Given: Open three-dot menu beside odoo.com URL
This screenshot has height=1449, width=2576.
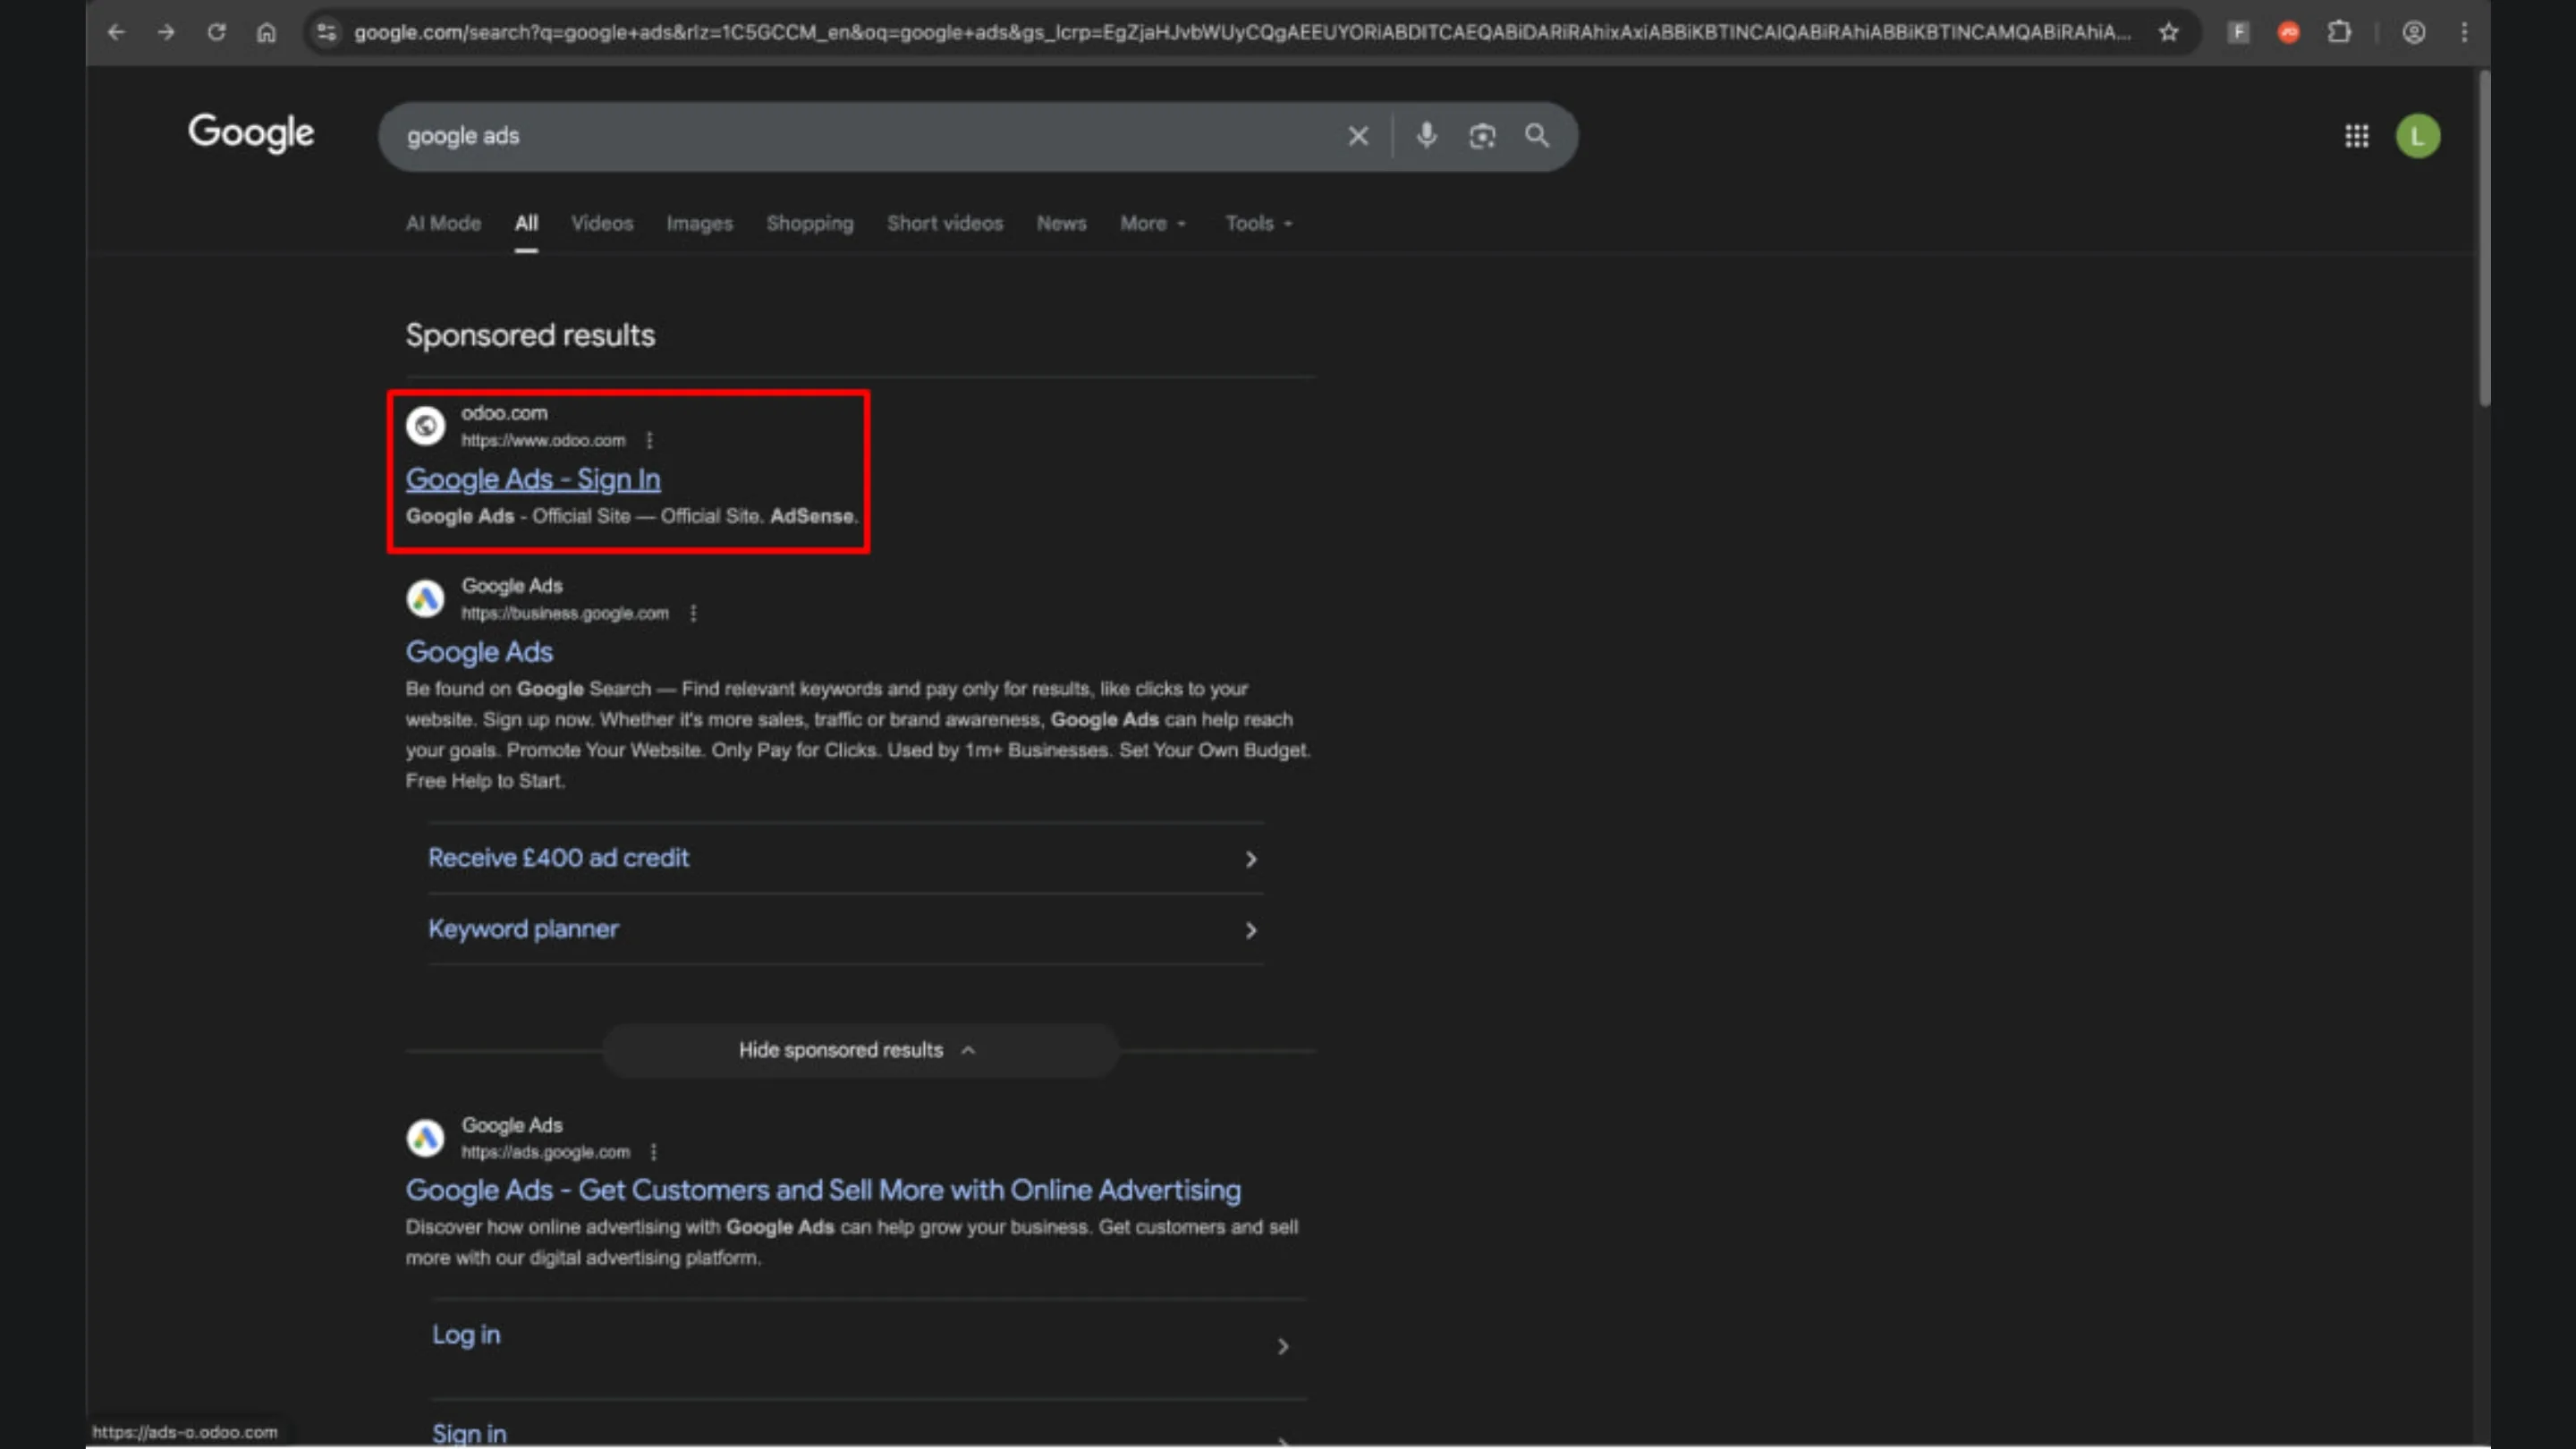Looking at the screenshot, I should tap(649, 440).
